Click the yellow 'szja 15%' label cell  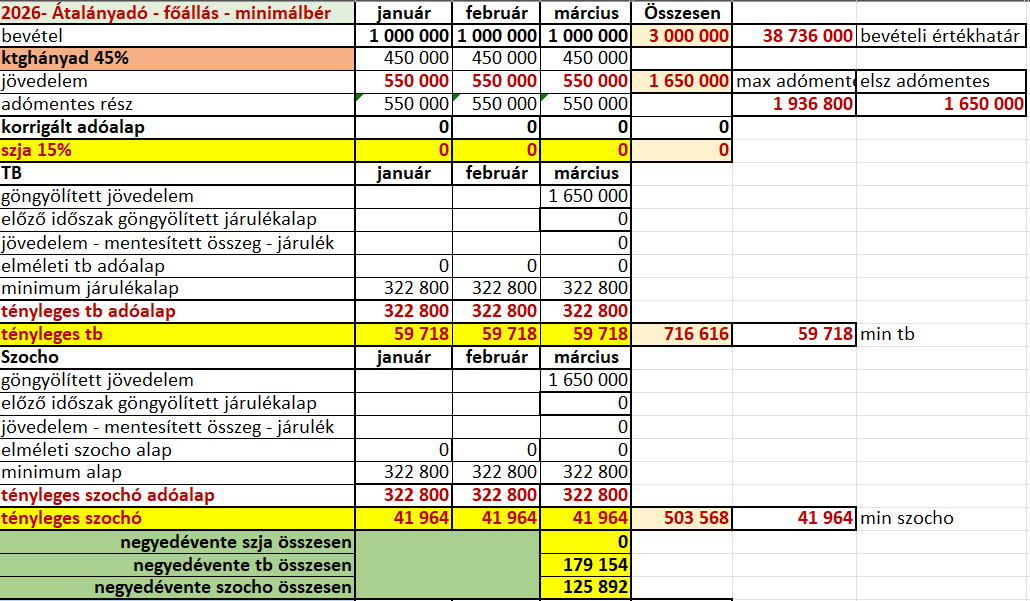pos(177,150)
